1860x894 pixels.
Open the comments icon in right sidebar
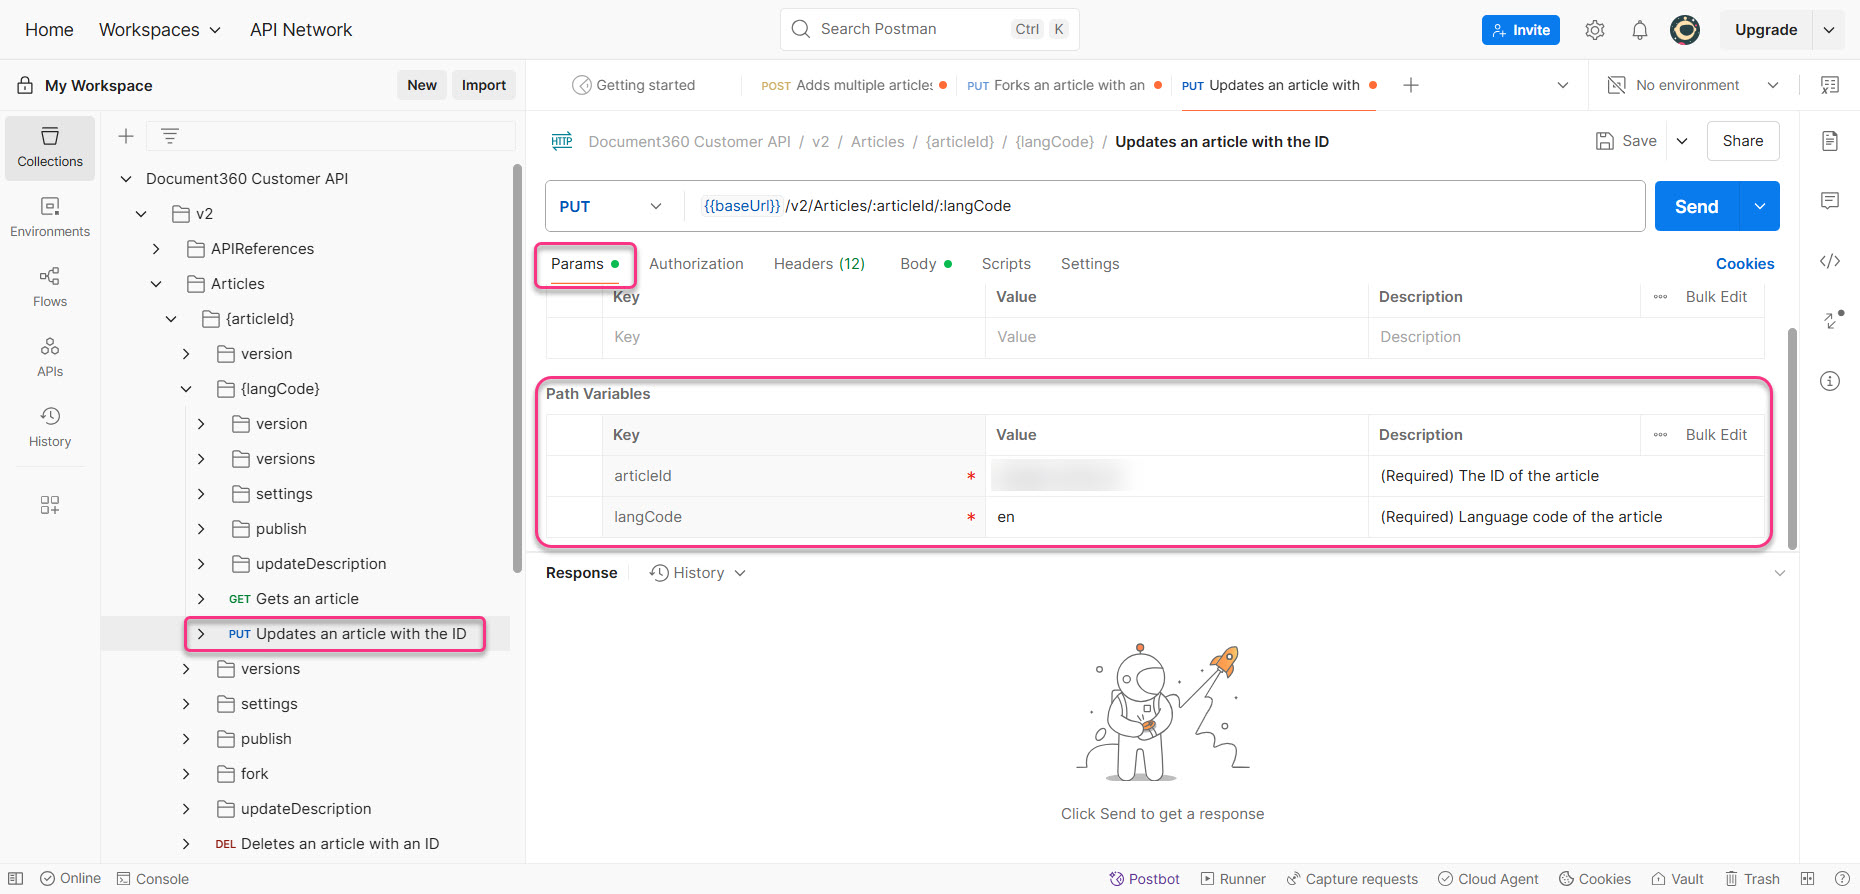click(1830, 201)
